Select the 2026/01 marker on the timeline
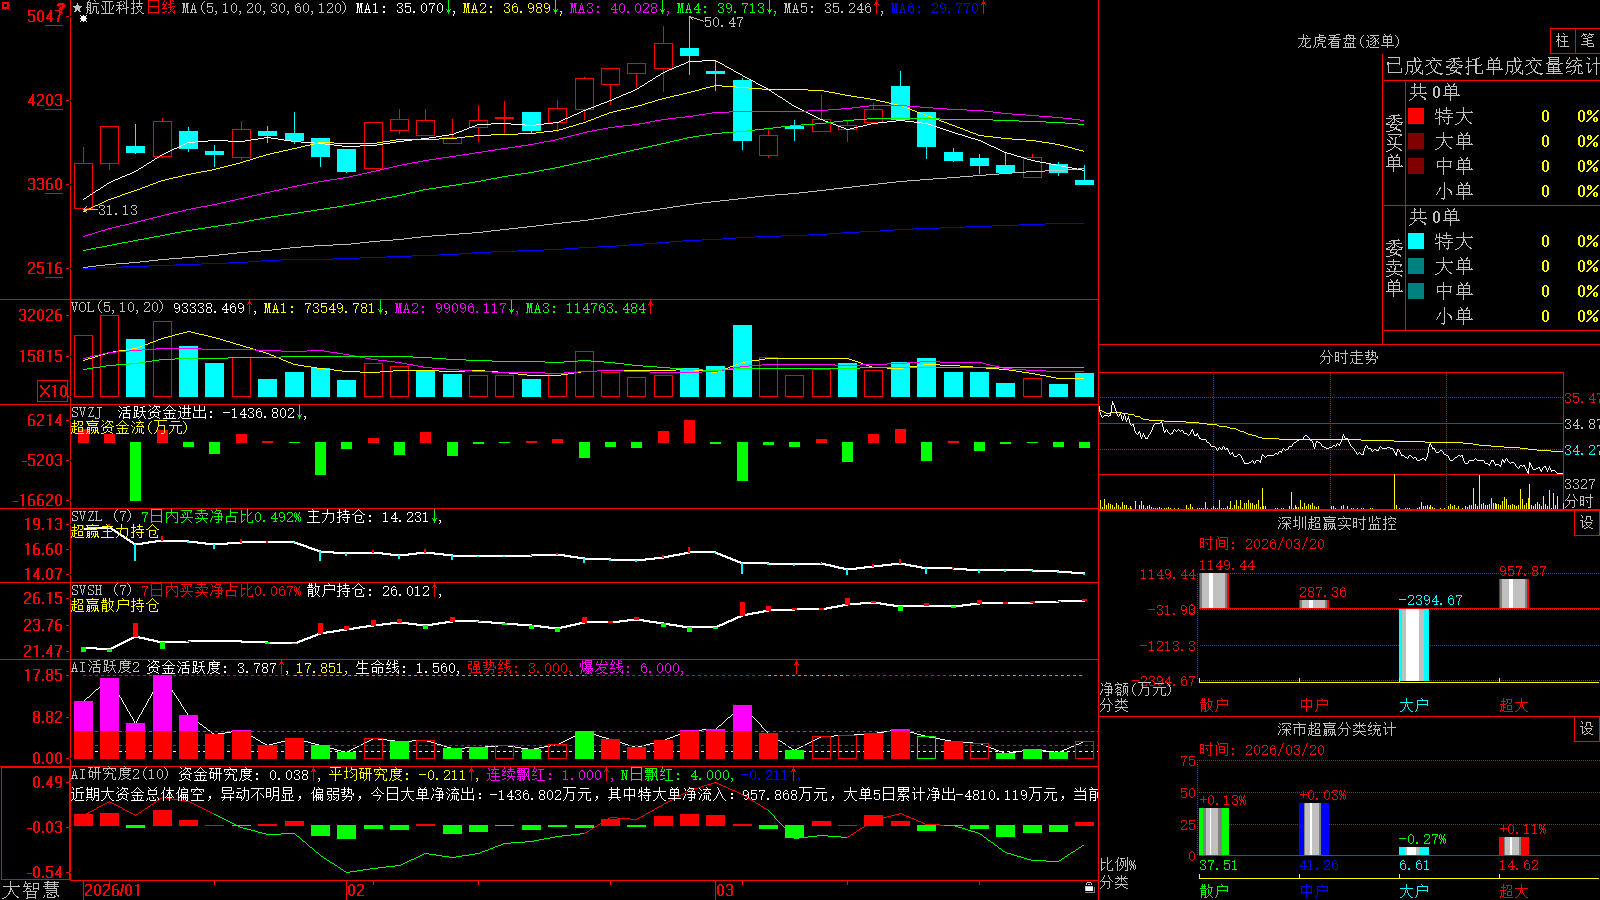 pos(113,890)
